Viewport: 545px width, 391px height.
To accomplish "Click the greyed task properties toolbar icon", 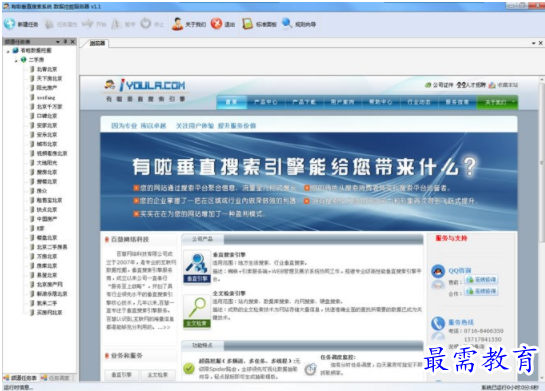I will (x=49, y=24).
